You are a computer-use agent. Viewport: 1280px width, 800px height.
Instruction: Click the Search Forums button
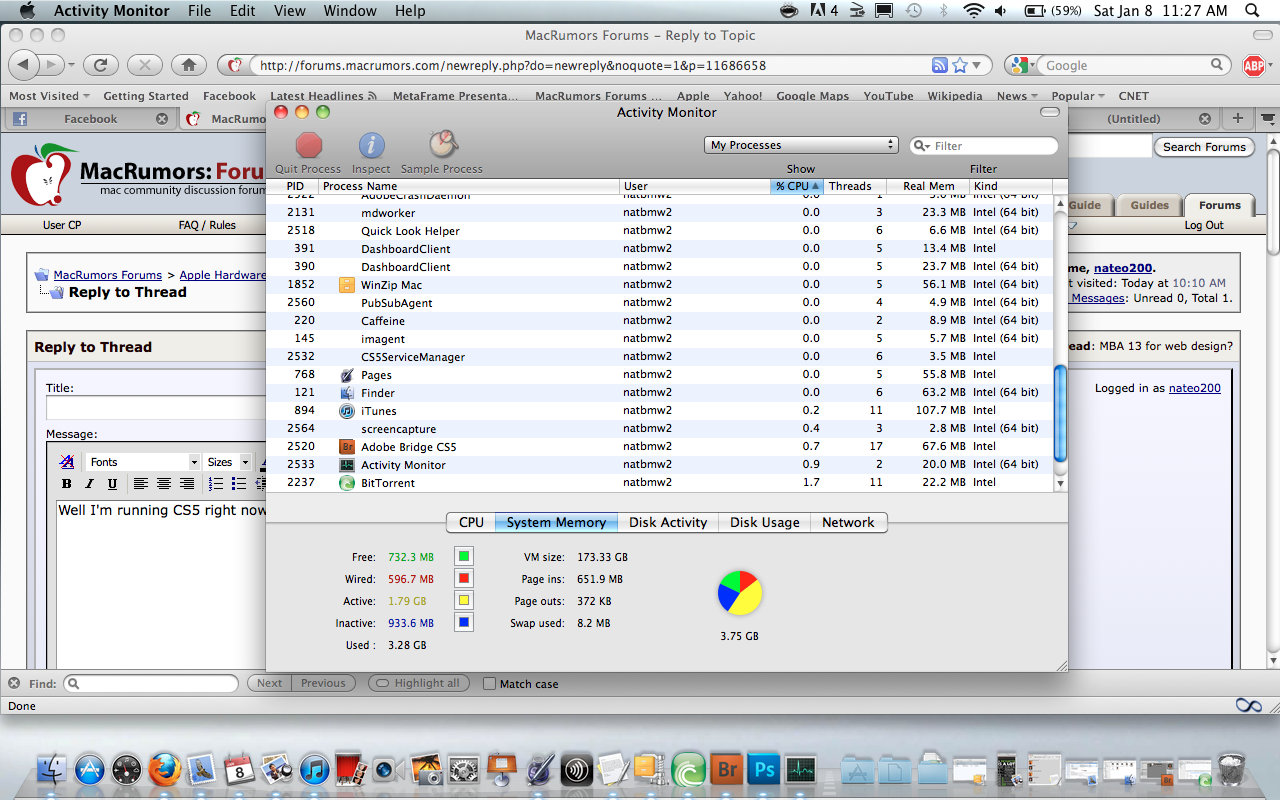(1204, 147)
